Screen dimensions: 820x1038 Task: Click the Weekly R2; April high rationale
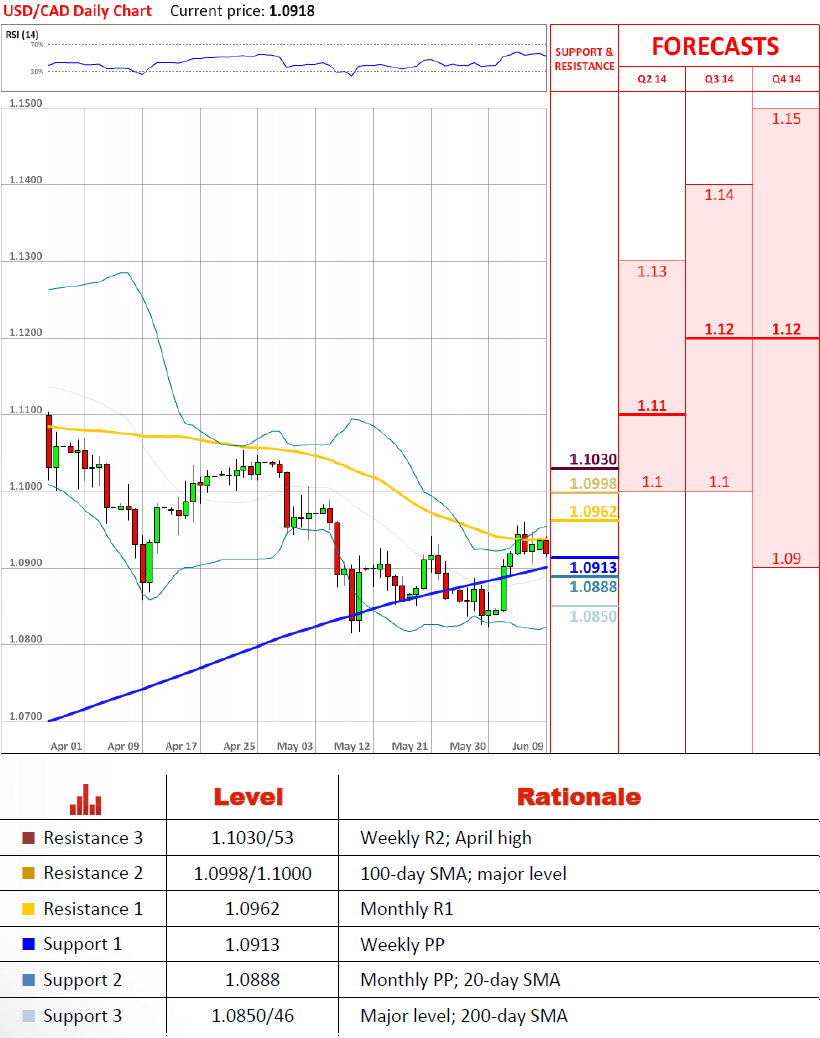click(446, 838)
